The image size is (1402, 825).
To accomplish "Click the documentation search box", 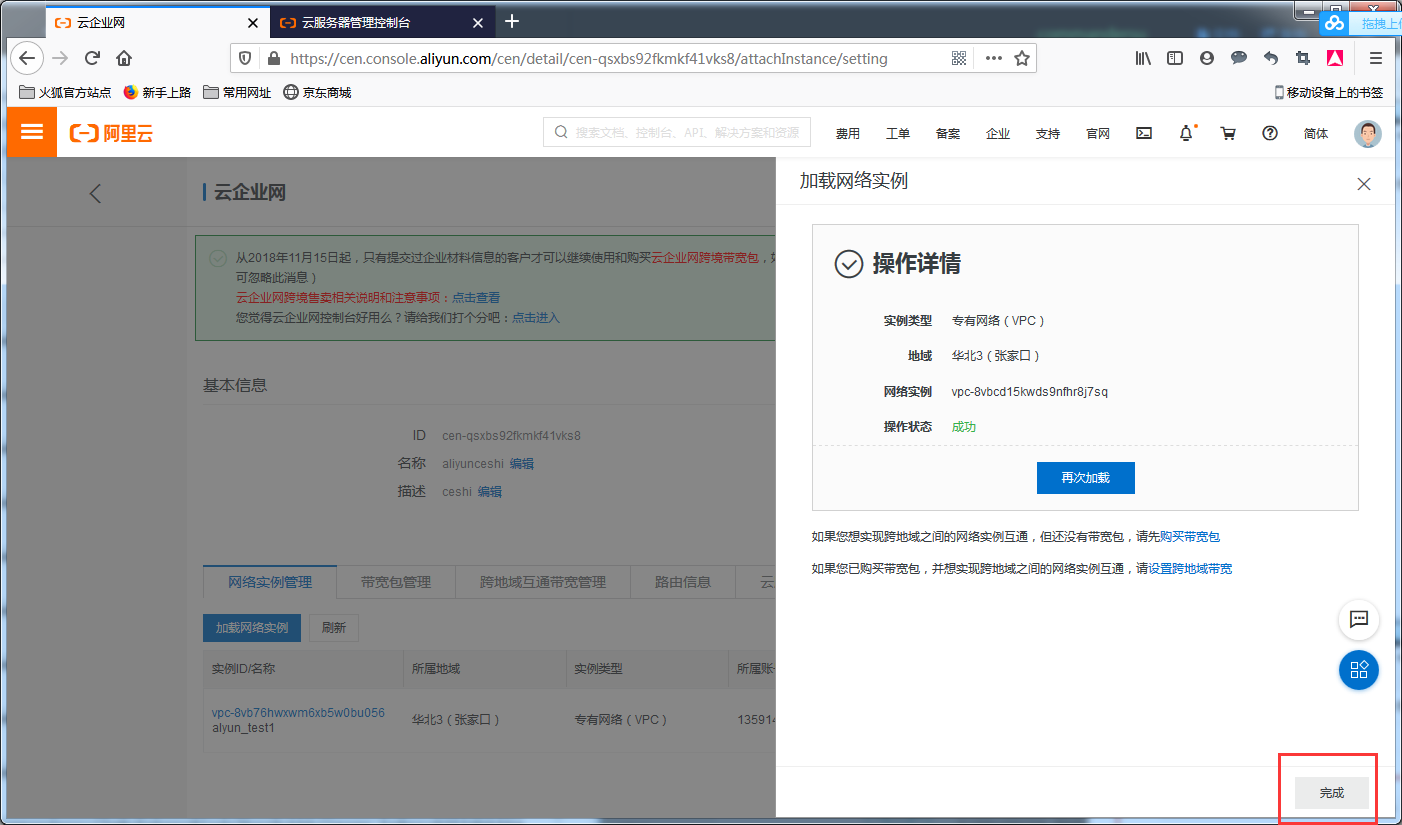I will click(676, 131).
